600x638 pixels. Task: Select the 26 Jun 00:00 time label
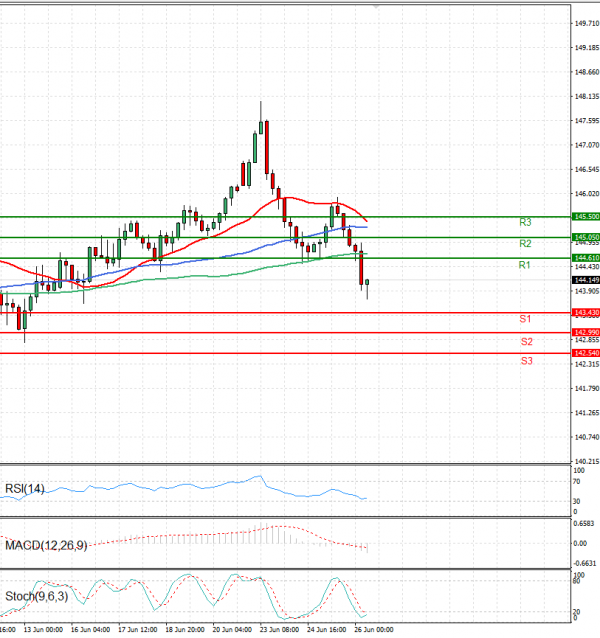(373, 630)
